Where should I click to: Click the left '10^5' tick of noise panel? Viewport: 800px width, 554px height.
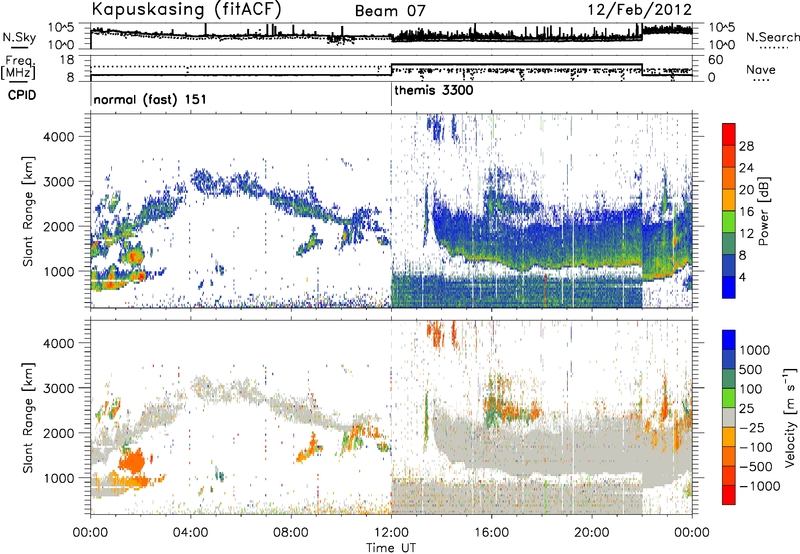point(61,28)
